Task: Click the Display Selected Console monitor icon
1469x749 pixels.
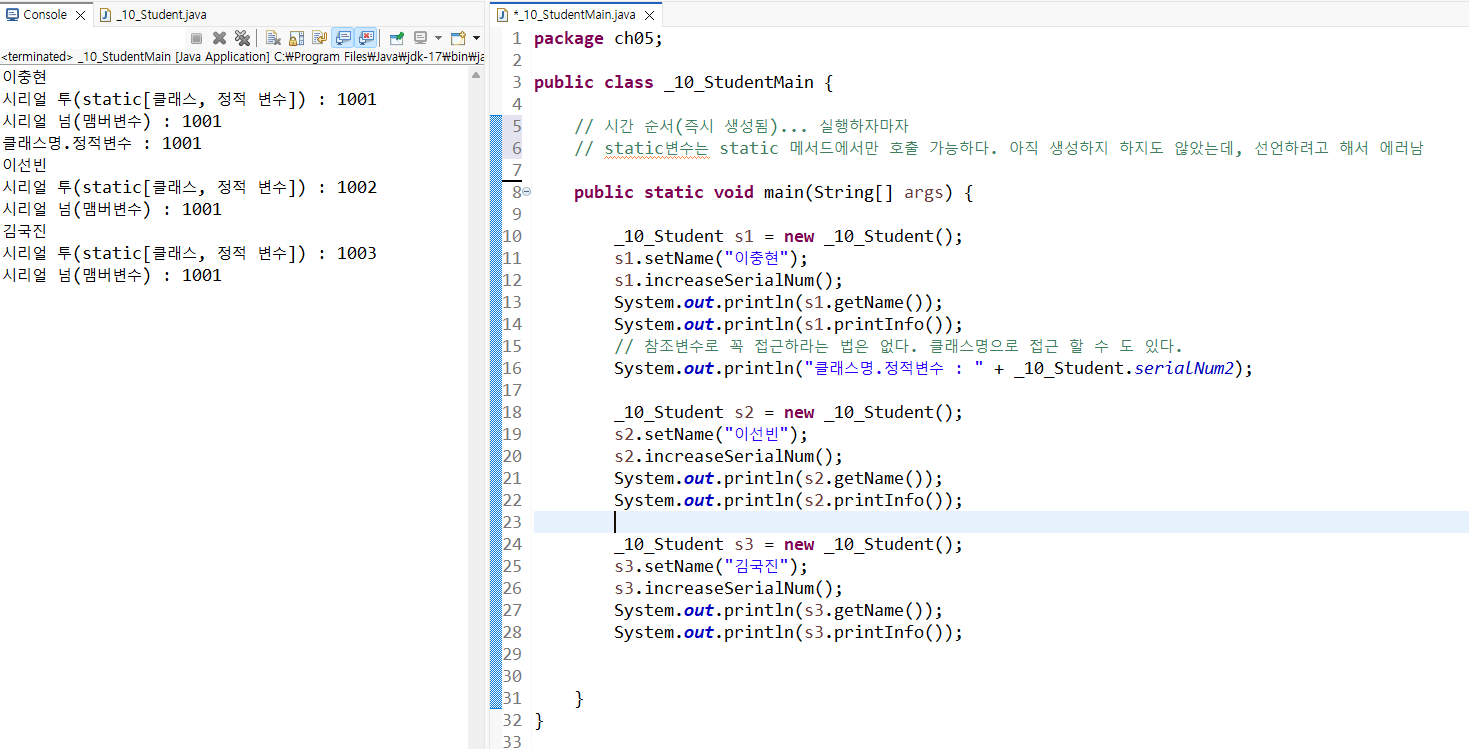Action: coord(420,38)
